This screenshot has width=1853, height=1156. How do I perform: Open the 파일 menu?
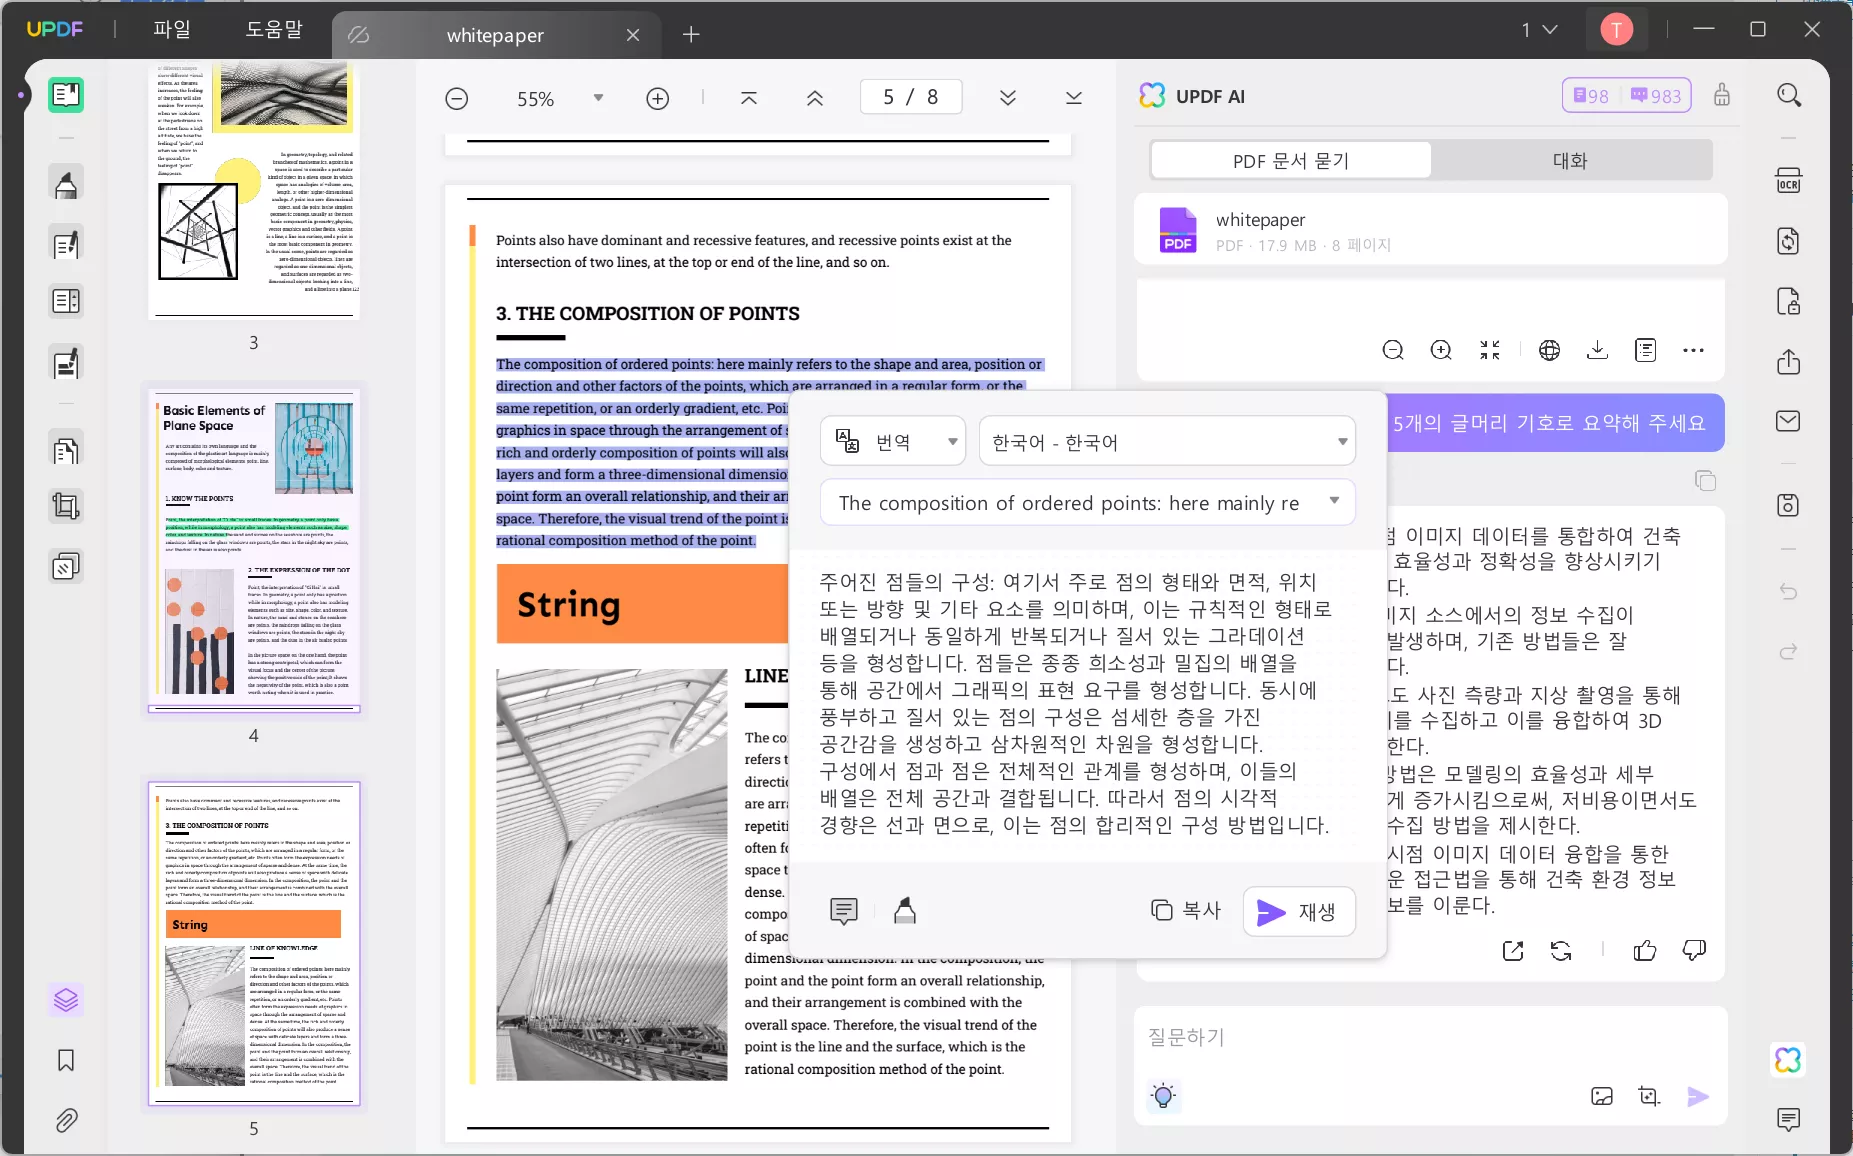point(172,30)
